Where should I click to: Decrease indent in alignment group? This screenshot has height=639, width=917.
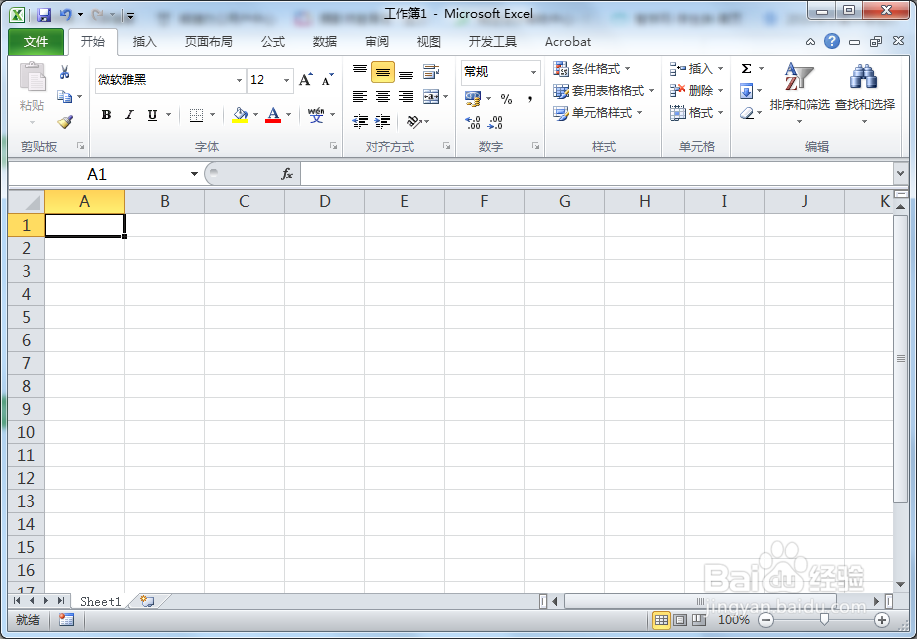point(360,122)
